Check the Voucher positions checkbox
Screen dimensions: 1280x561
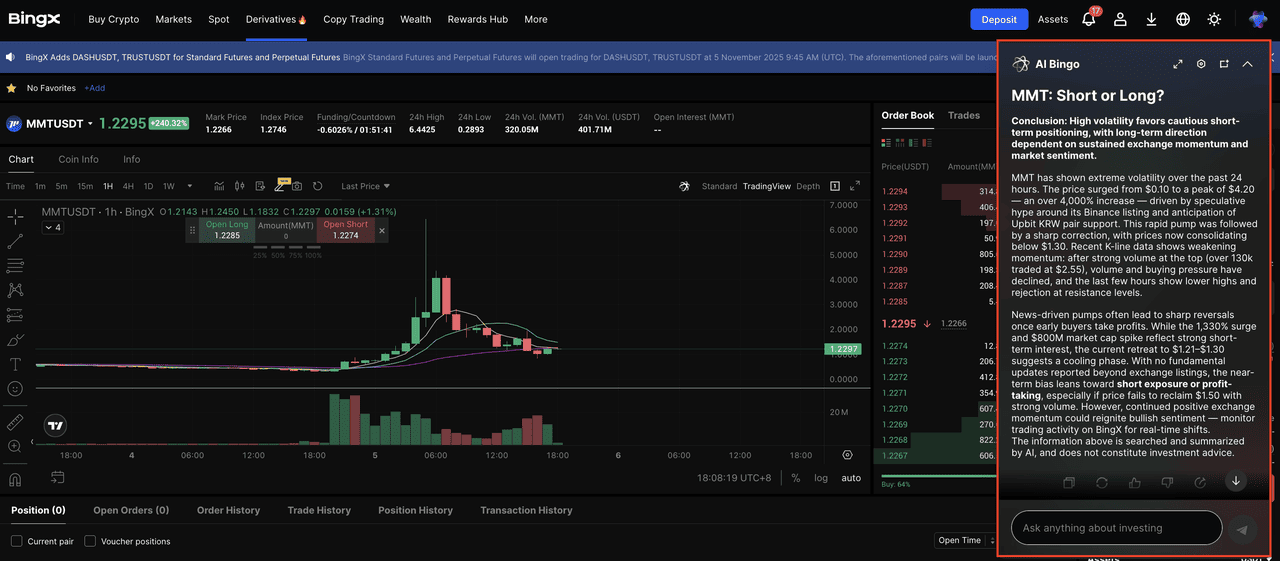coord(91,541)
